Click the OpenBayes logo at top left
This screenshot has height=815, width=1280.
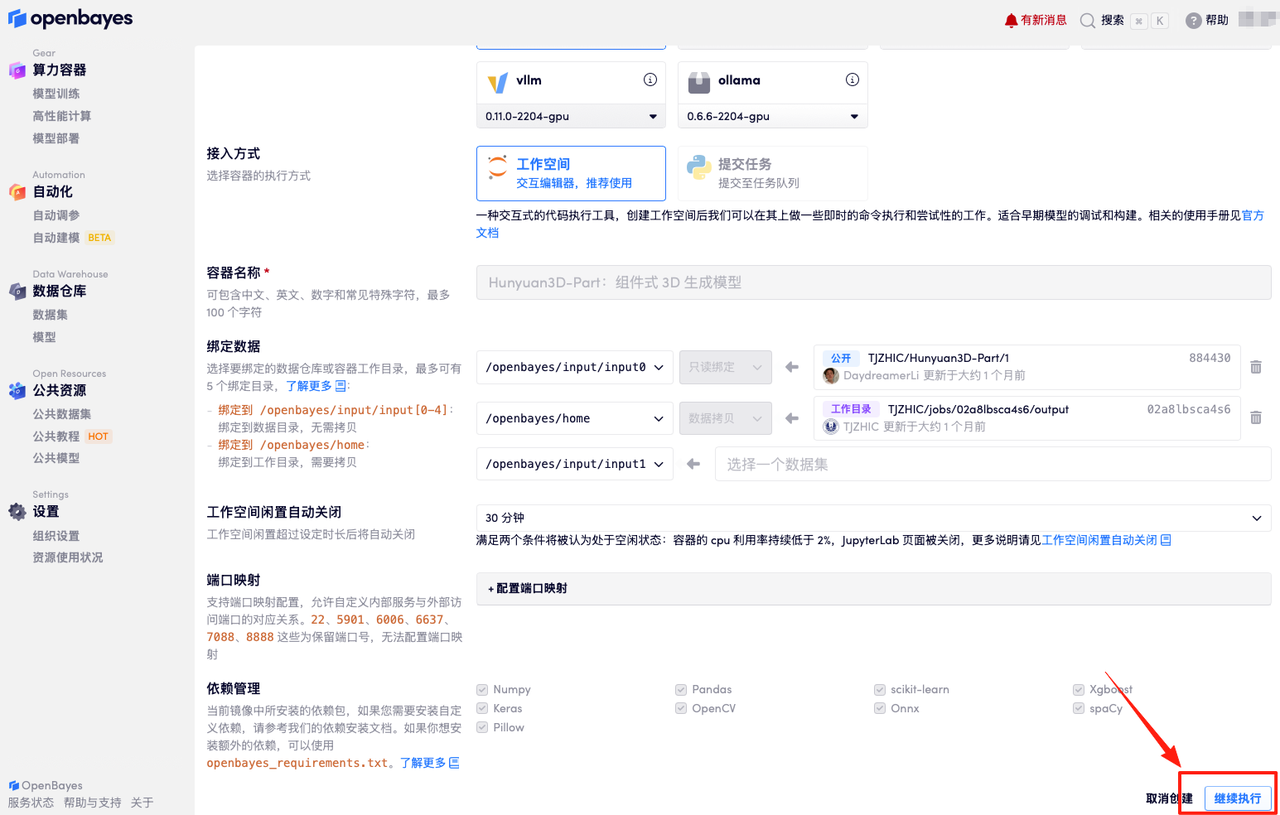tap(70, 19)
